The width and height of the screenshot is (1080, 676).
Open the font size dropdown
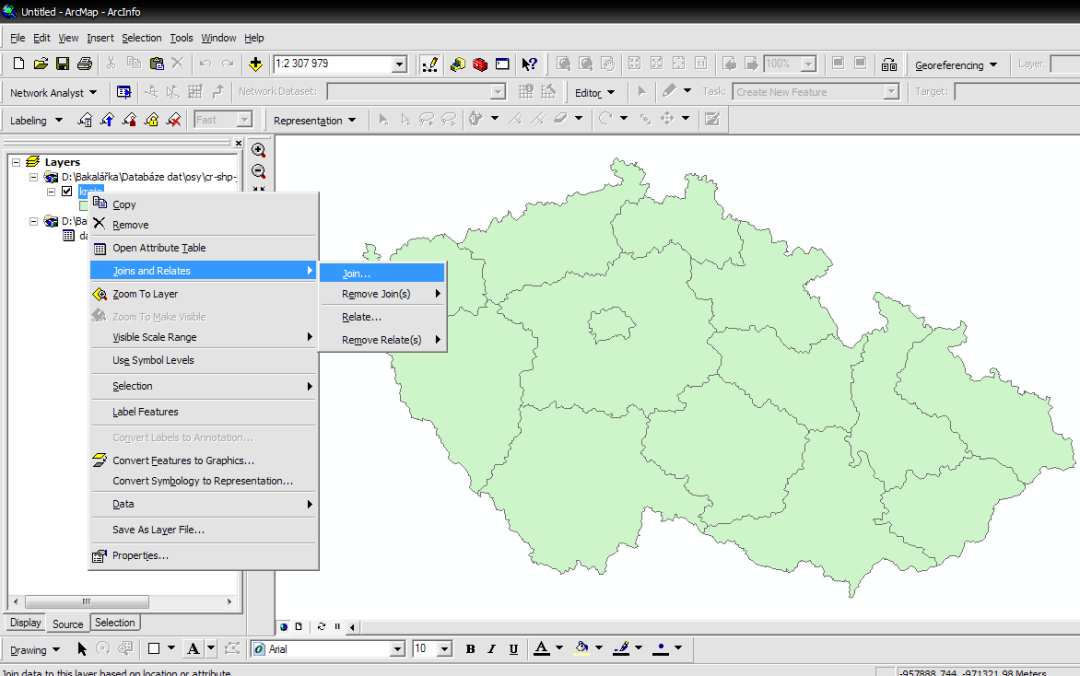[x=445, y=649]
